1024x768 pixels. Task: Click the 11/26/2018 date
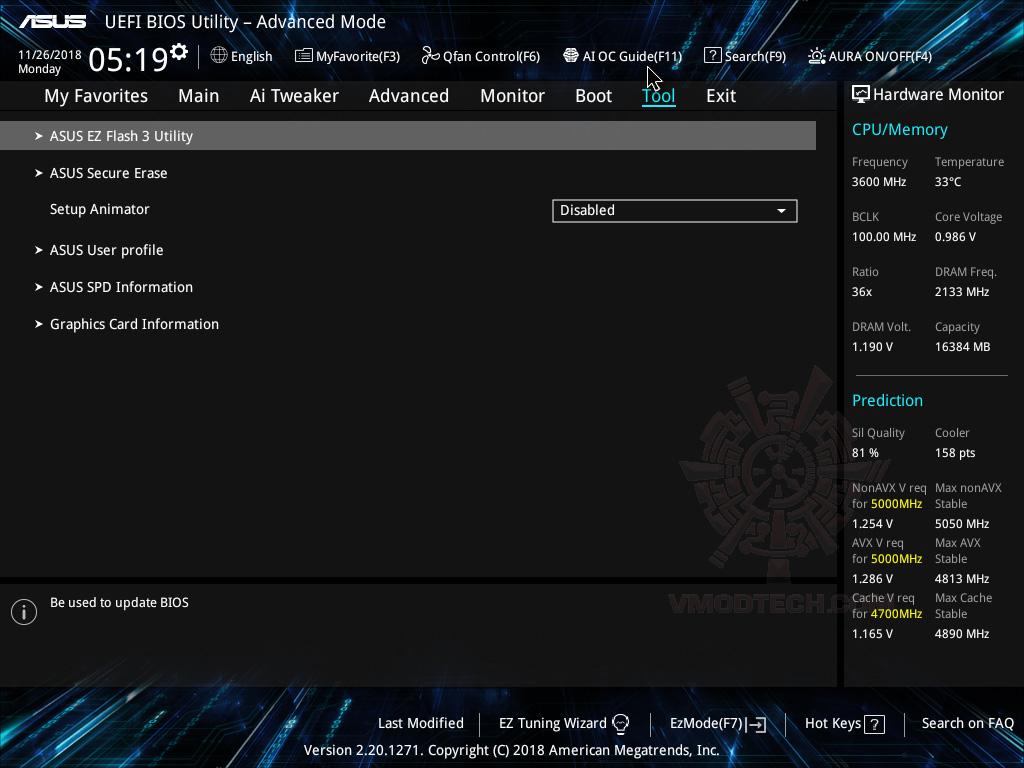point(50,55)
